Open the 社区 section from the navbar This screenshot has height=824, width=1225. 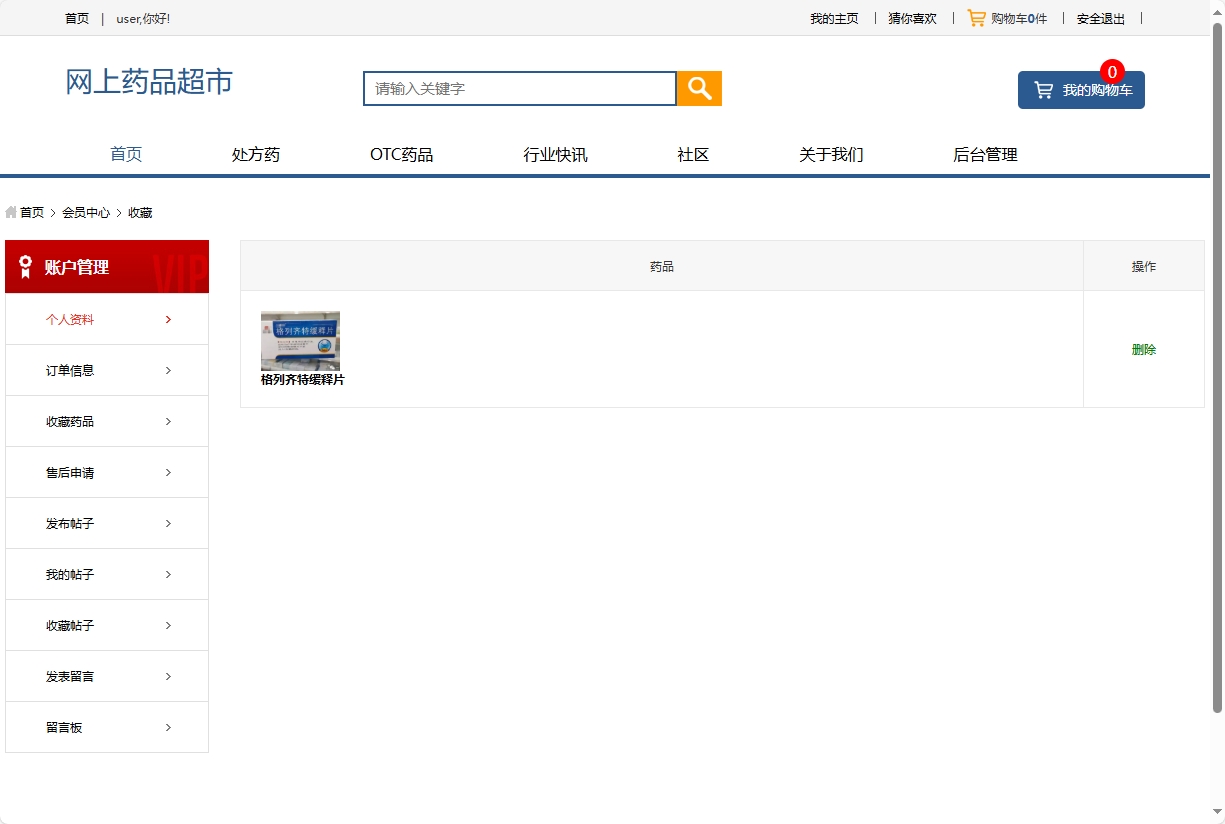pos(692,154)
